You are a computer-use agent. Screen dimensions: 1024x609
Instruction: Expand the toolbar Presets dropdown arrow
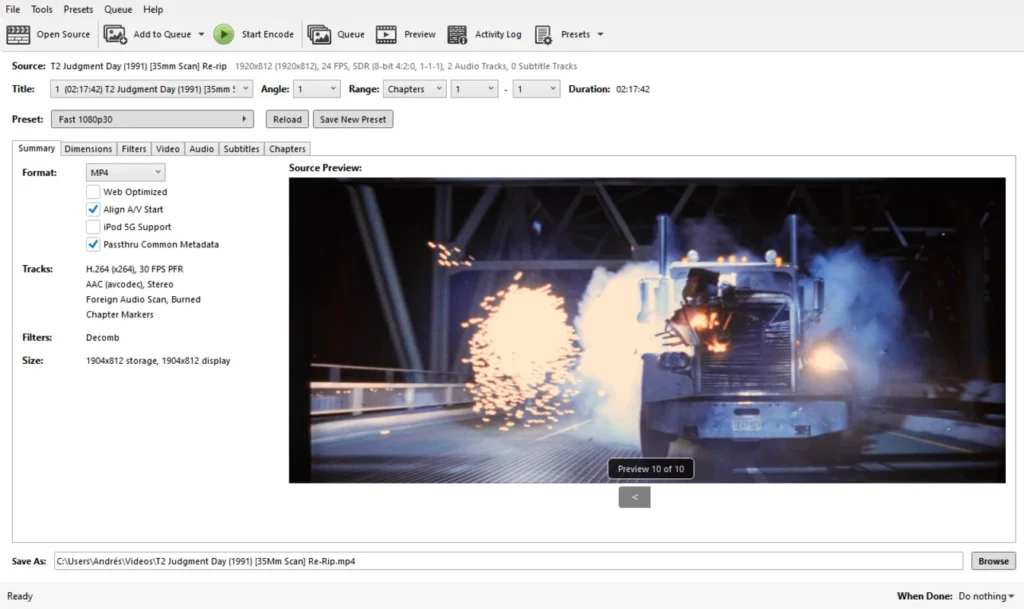[600, 35]
